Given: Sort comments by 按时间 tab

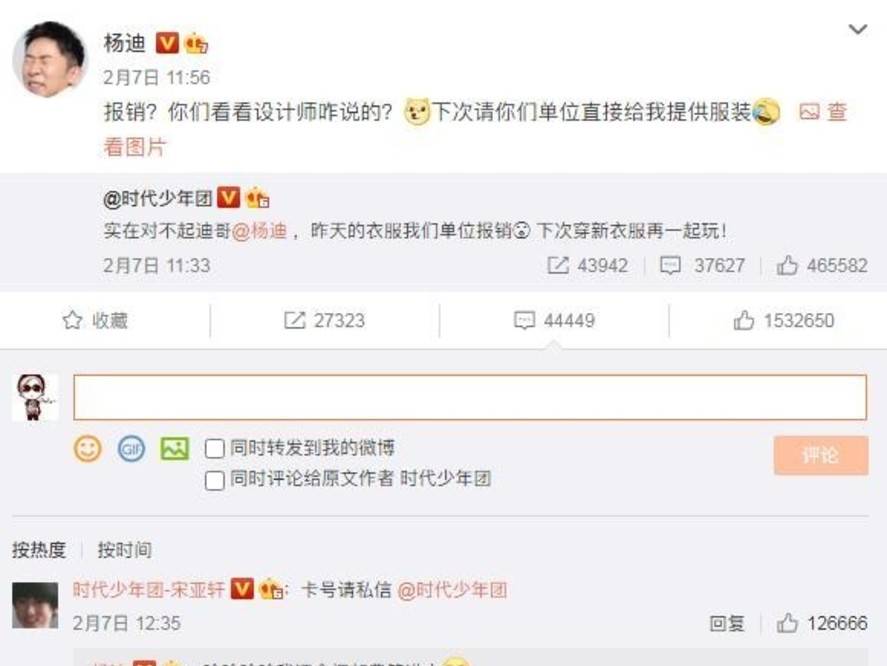Looking at the screenshot, I should click(x=124, y=549).
